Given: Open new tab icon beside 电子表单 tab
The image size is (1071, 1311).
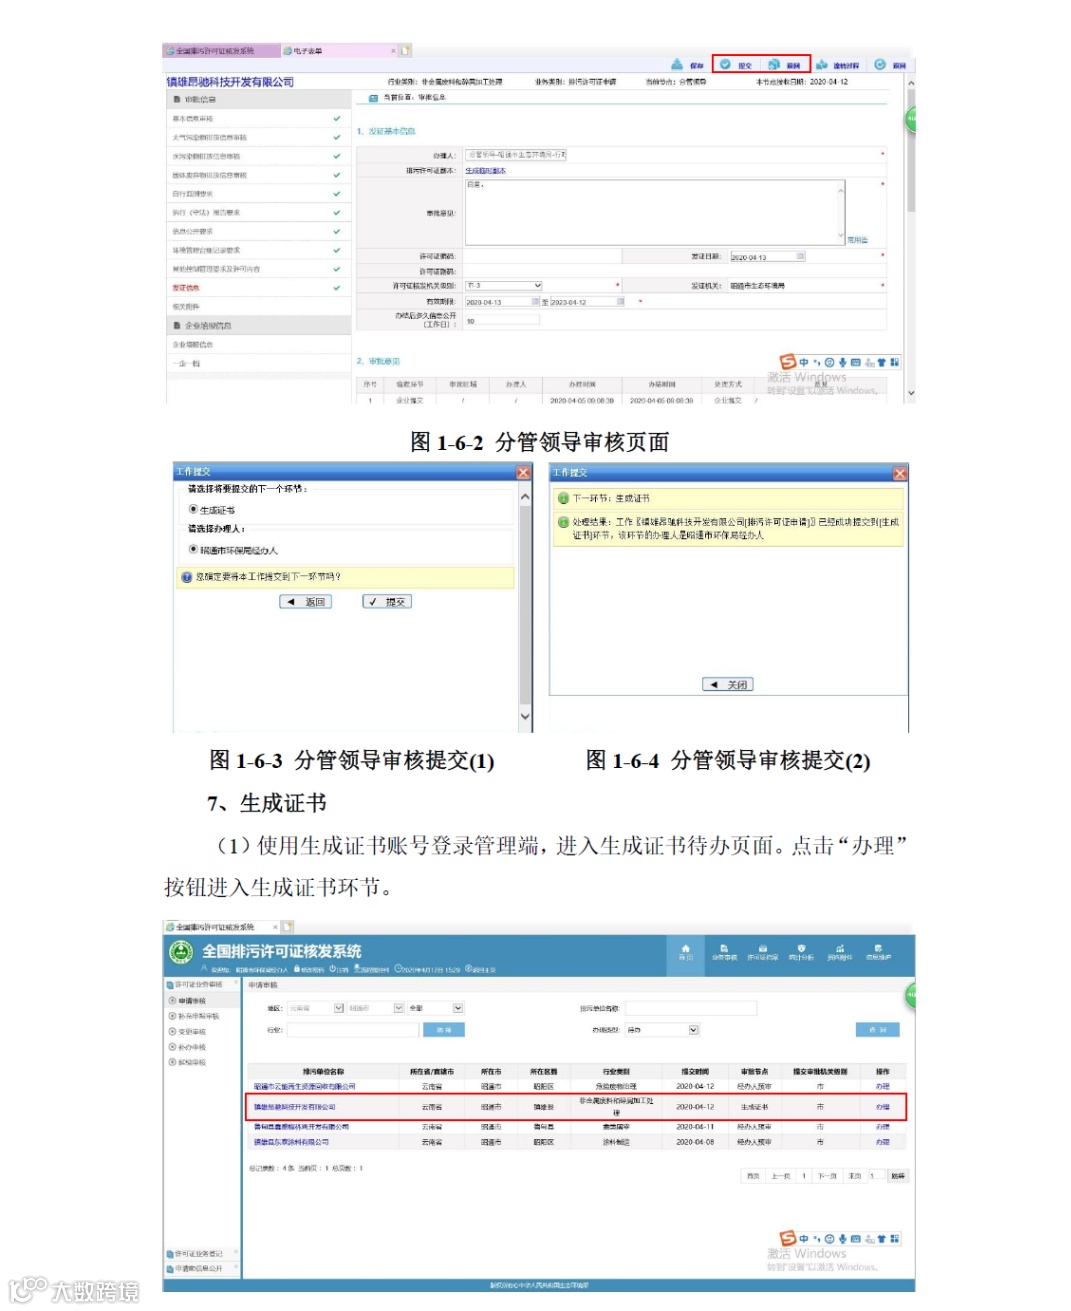Looking at the screenshot, I should (x=406, y=50).
